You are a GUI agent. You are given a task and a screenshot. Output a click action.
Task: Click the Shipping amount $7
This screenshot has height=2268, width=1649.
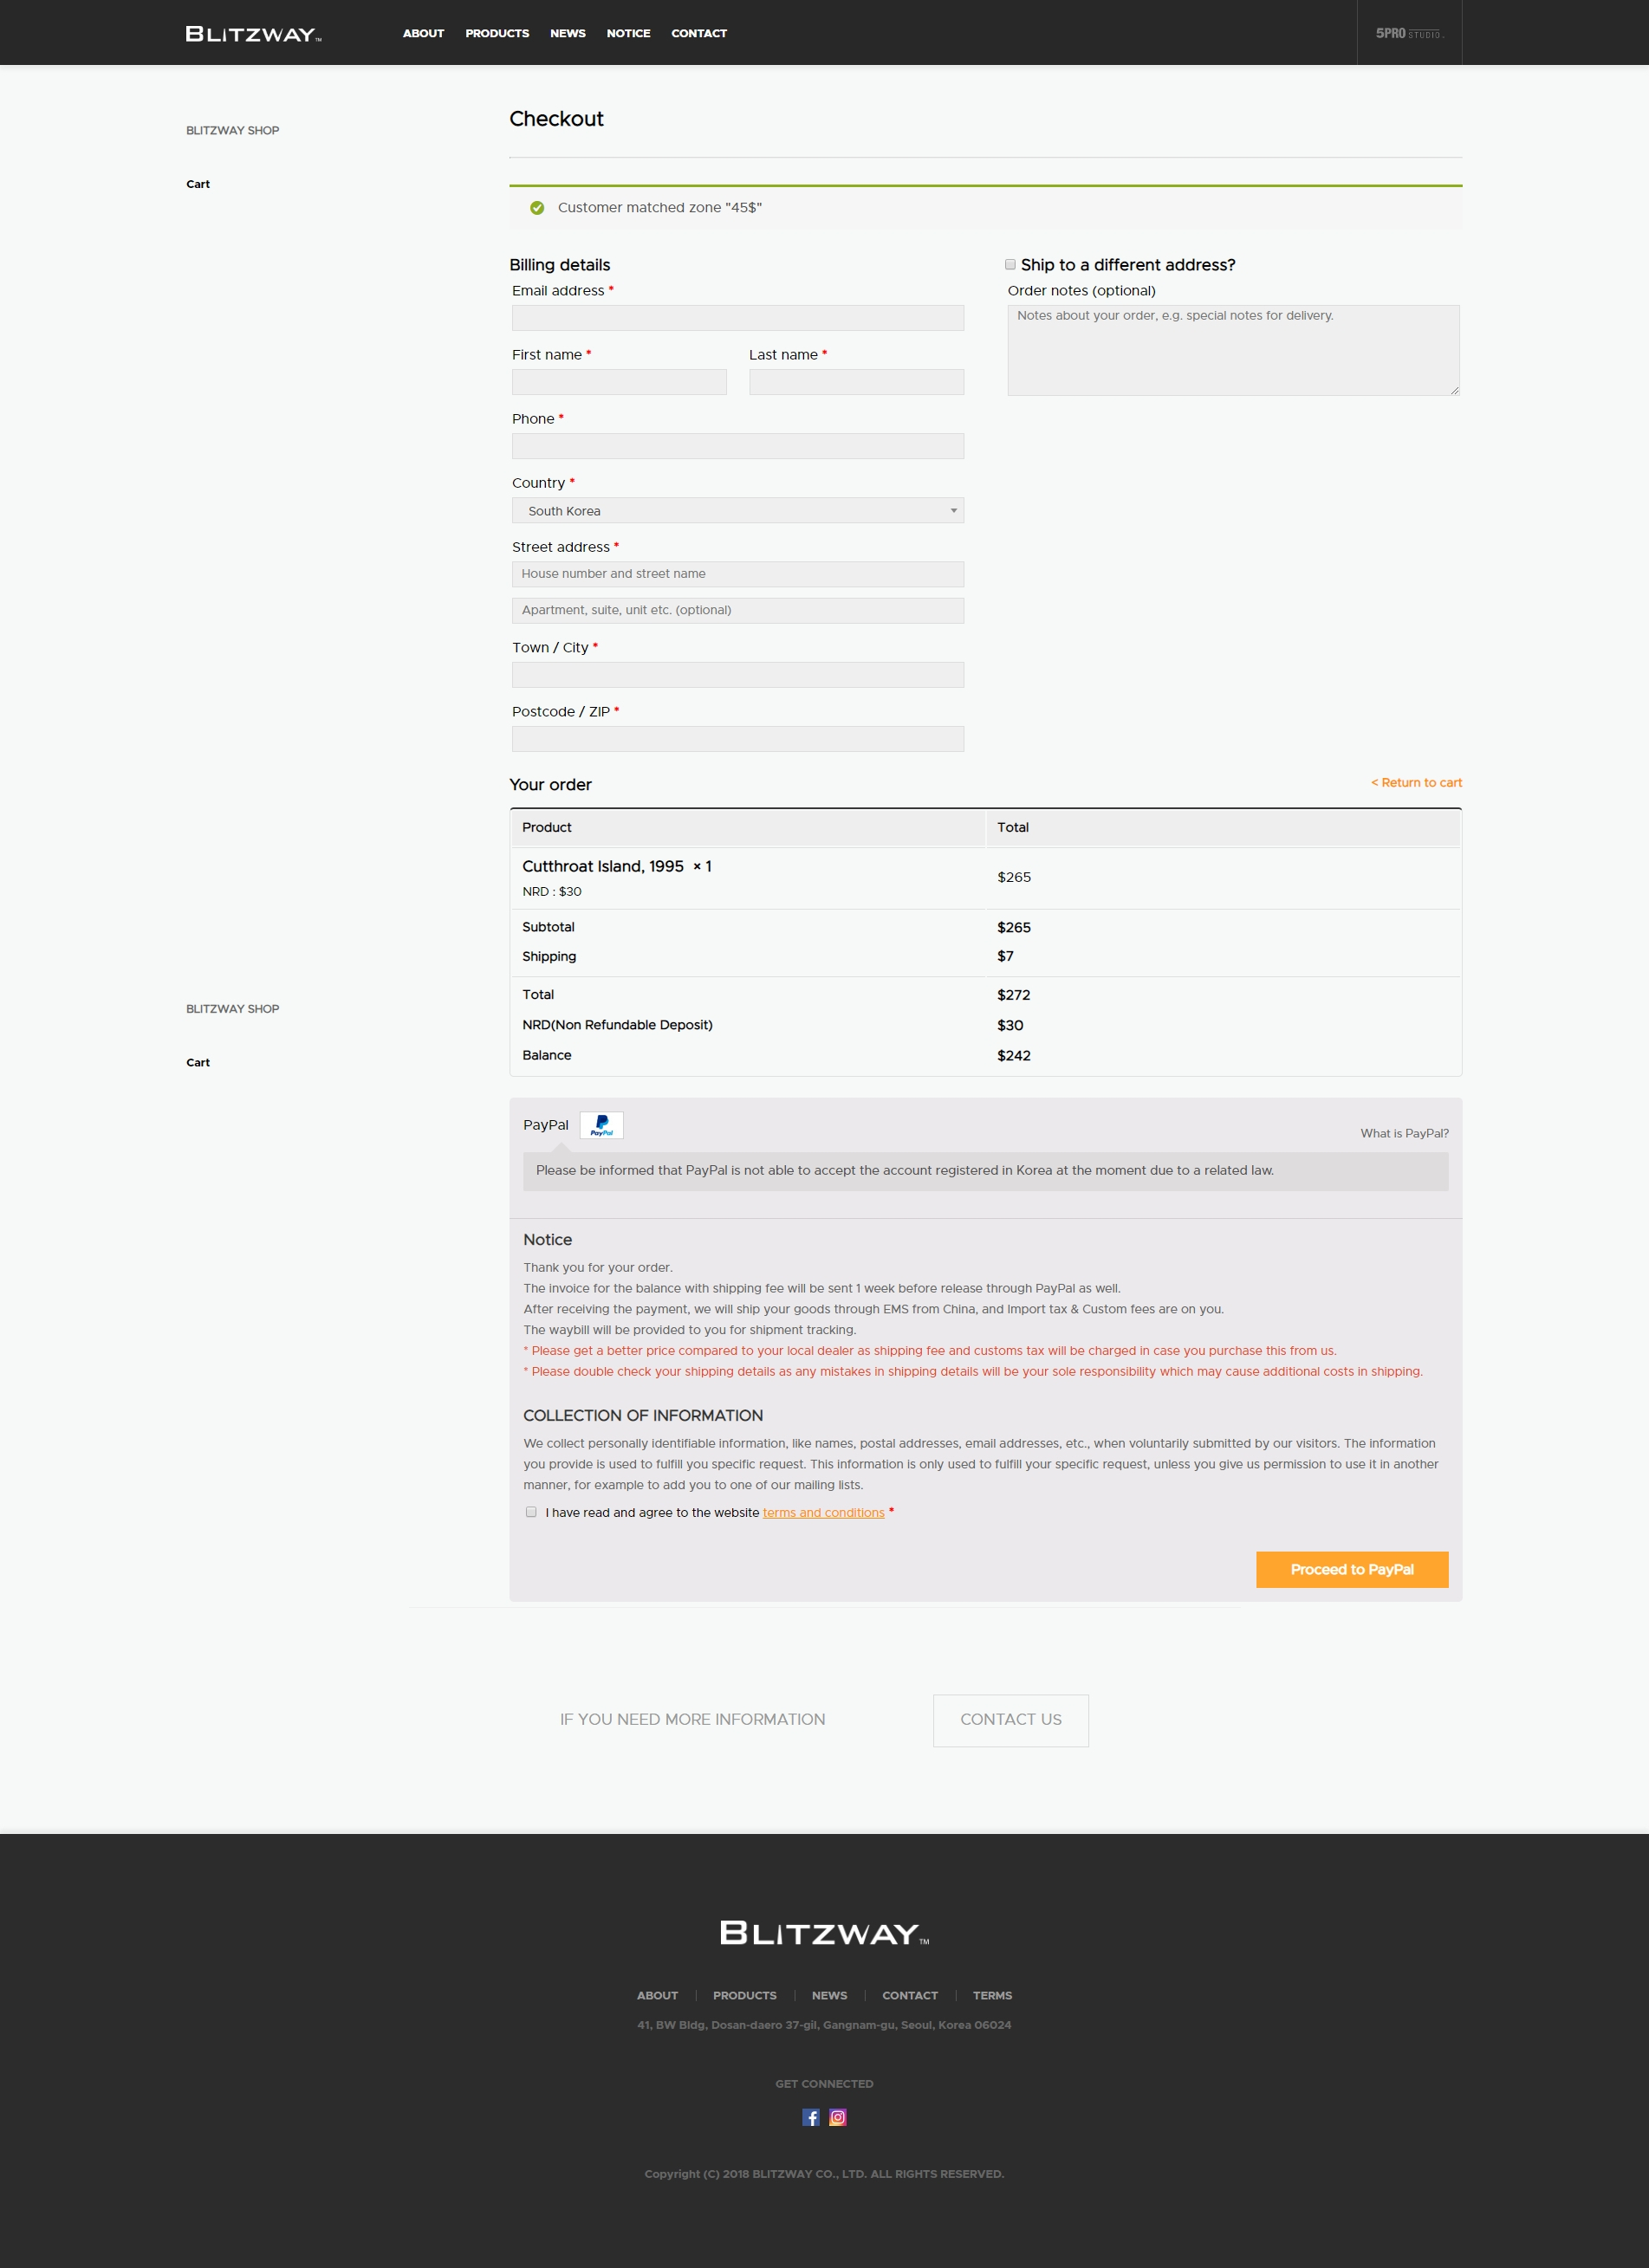[x=1005, y=956]
